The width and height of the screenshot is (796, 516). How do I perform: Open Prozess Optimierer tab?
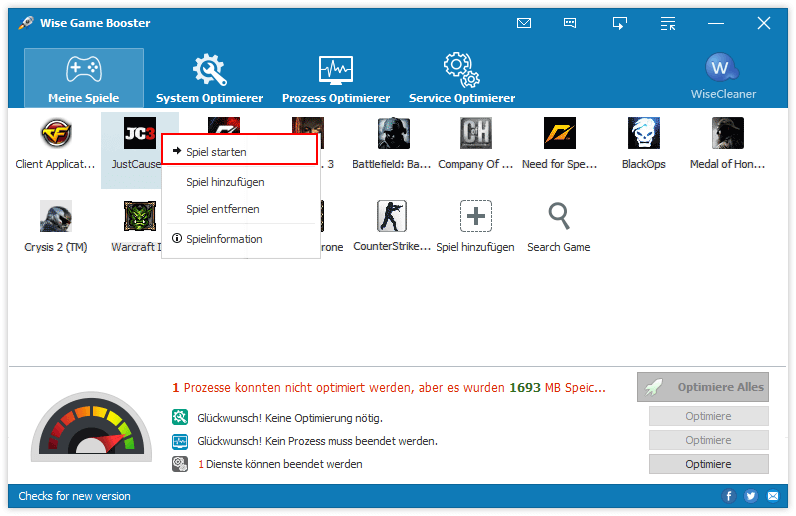point(336,78)
